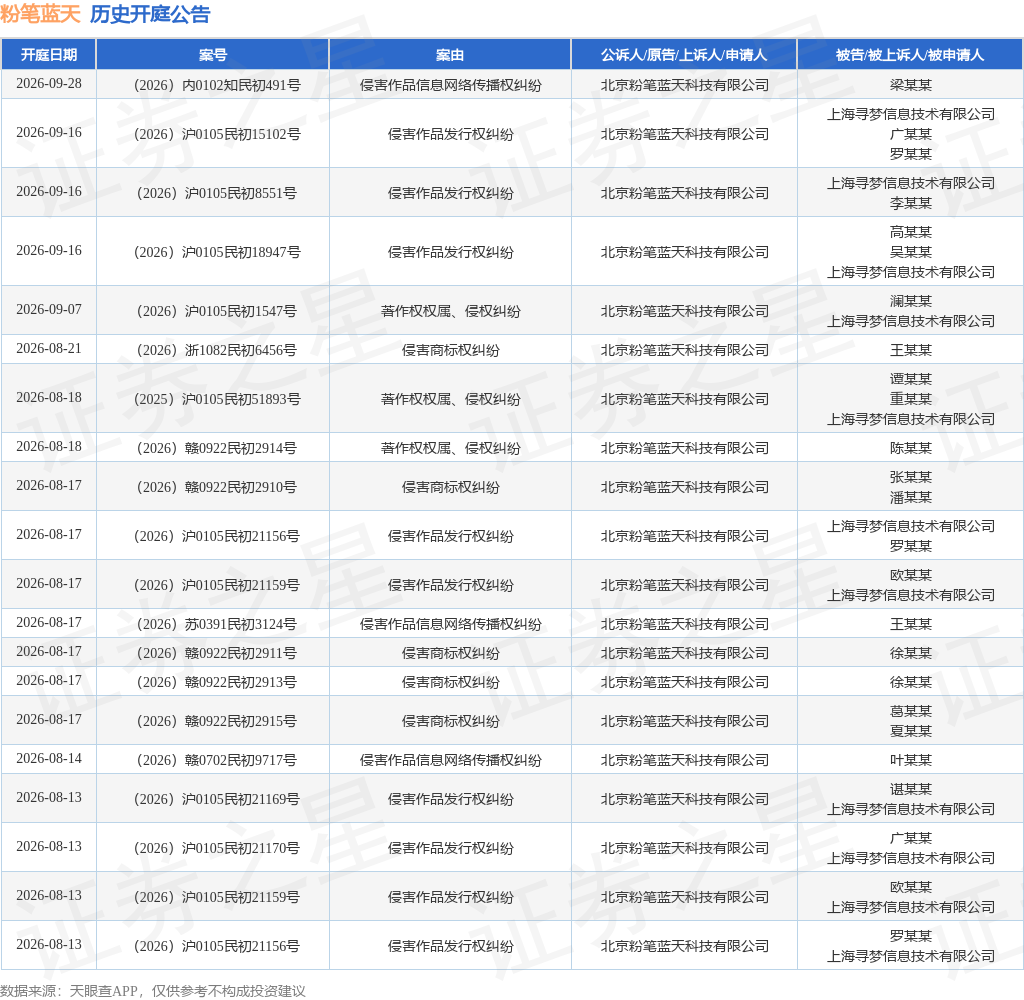Image resolution: width=1024 pixels, height=1000 pixels.
Task: Select the 粉笔蓝天 title text
Action: coord(40,14)
